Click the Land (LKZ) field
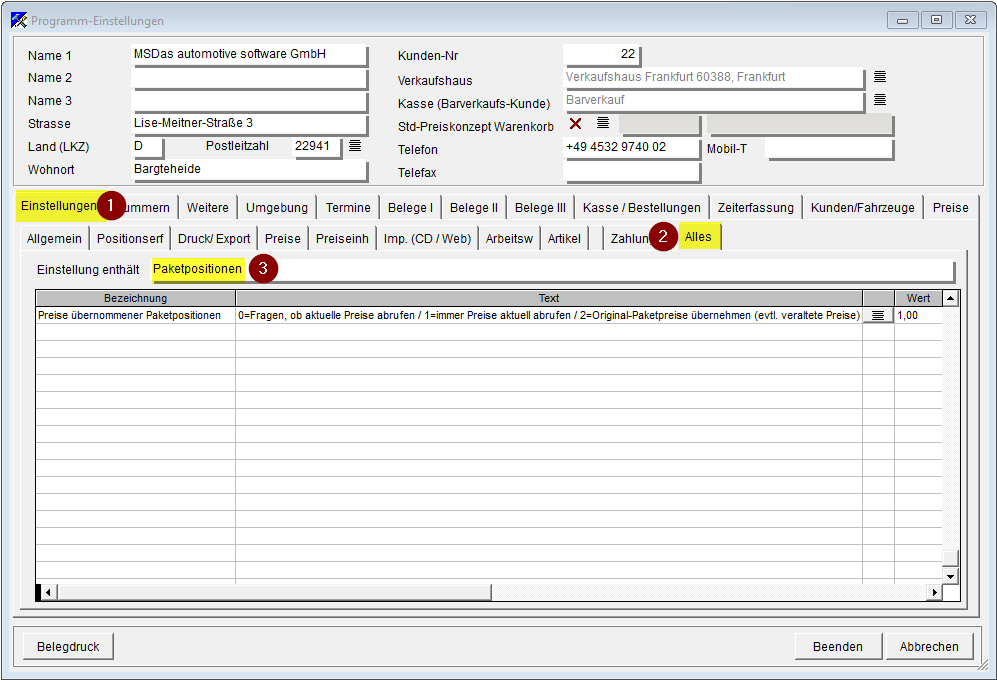 (148, 147)
